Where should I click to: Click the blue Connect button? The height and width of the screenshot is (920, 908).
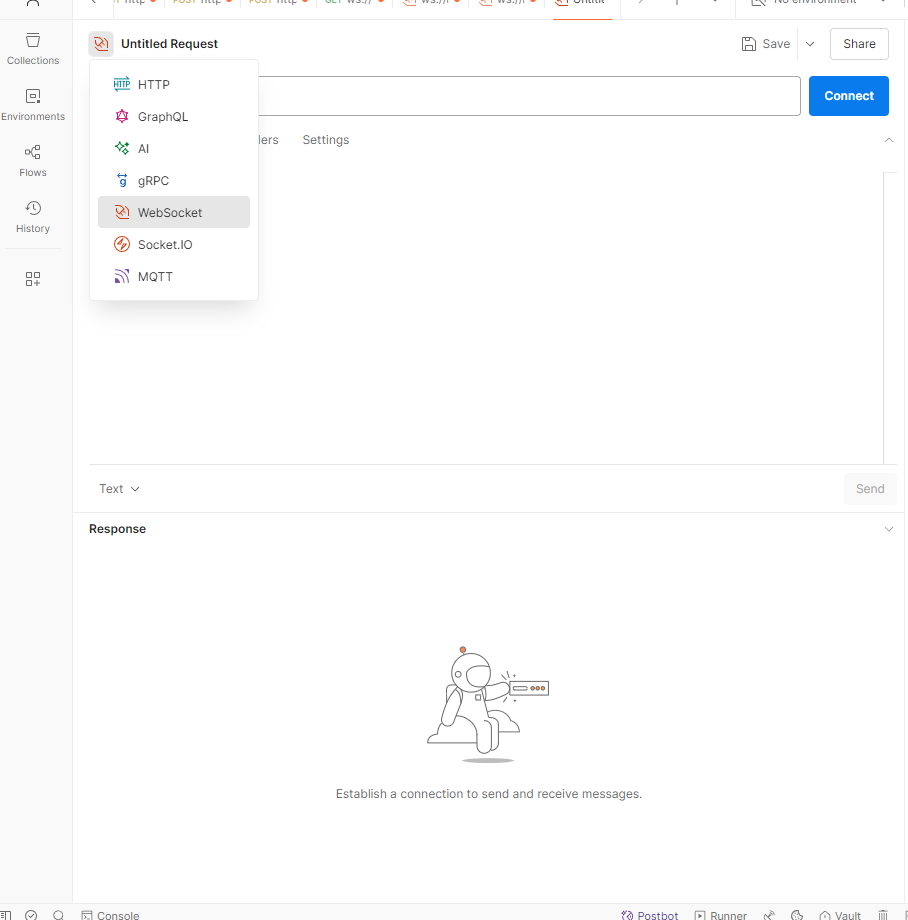pos(849,96)
